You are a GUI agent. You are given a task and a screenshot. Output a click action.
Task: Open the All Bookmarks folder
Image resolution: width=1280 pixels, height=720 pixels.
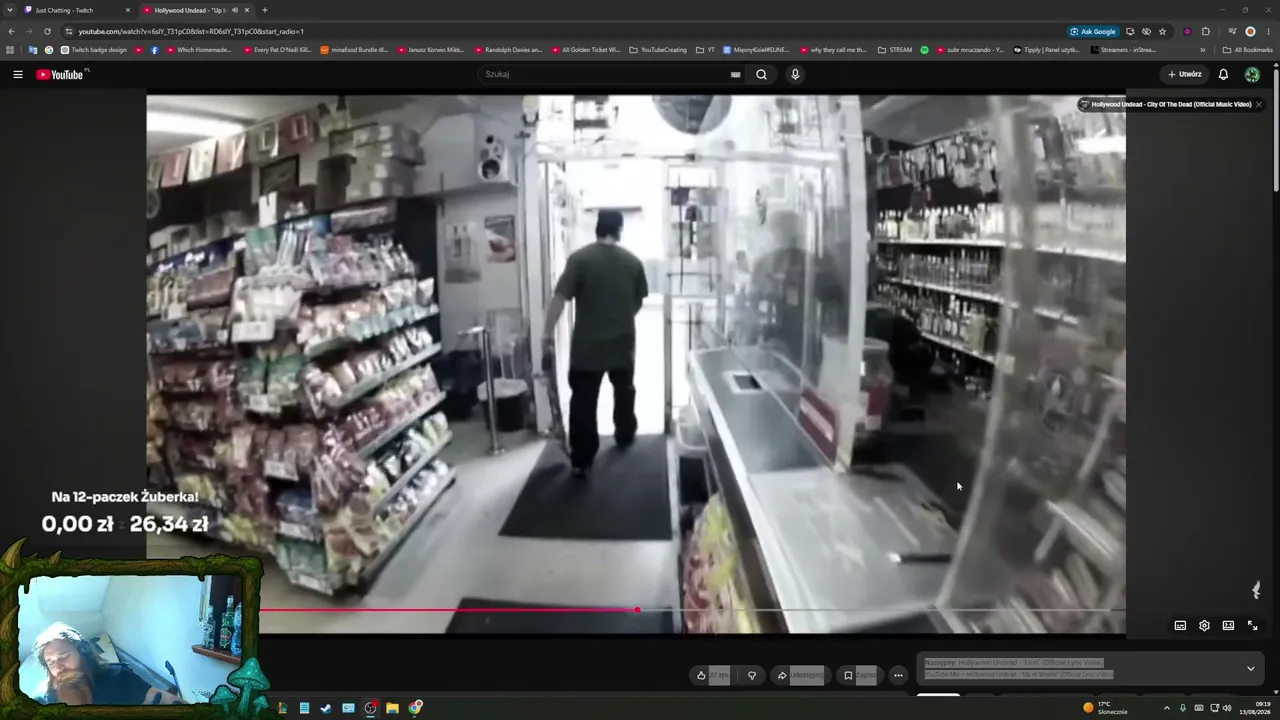1247,50
